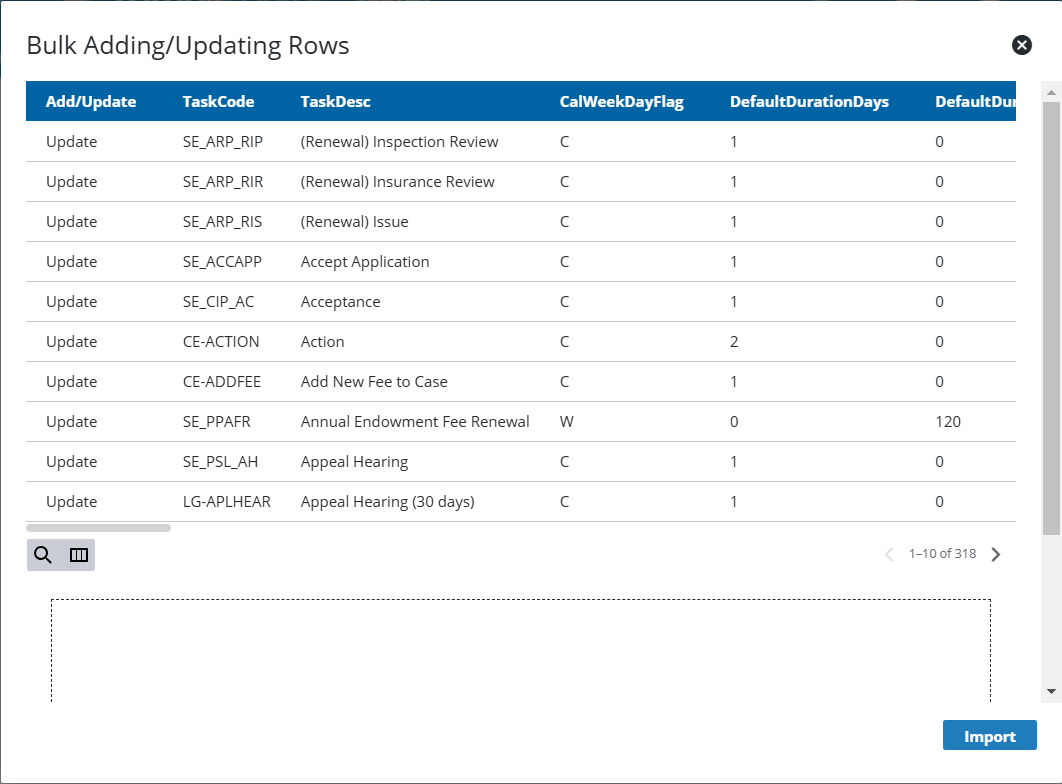Click the Import button
1062x784 pixels.
pyautogui.click(x=989, y=736)
